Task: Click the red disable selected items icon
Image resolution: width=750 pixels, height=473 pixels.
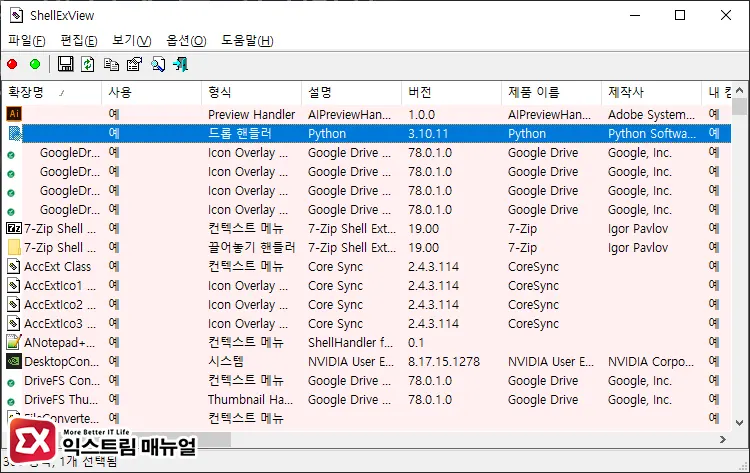Action: pos(13,65)
